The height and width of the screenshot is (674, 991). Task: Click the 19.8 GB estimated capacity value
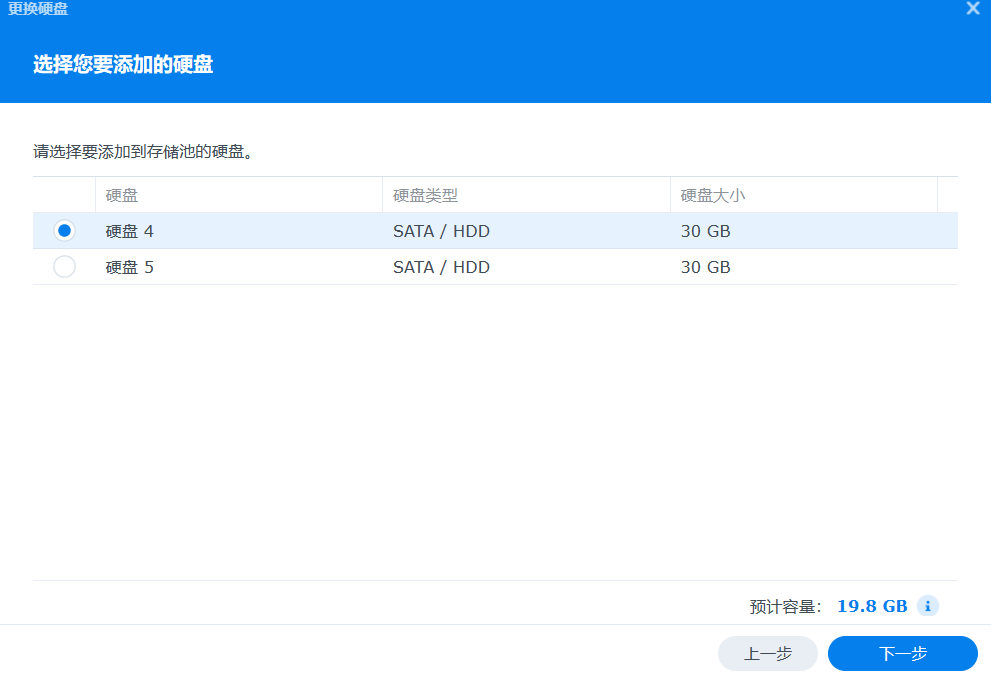coord(872,606)
